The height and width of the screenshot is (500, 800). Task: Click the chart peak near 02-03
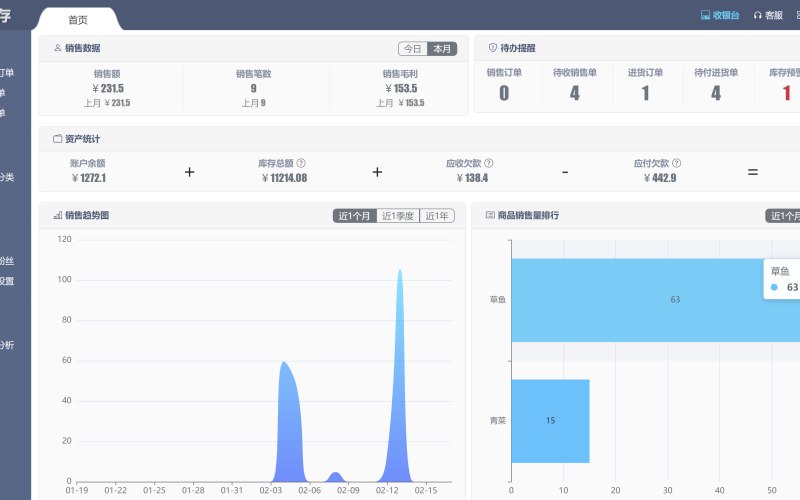(x=284, y=364)
